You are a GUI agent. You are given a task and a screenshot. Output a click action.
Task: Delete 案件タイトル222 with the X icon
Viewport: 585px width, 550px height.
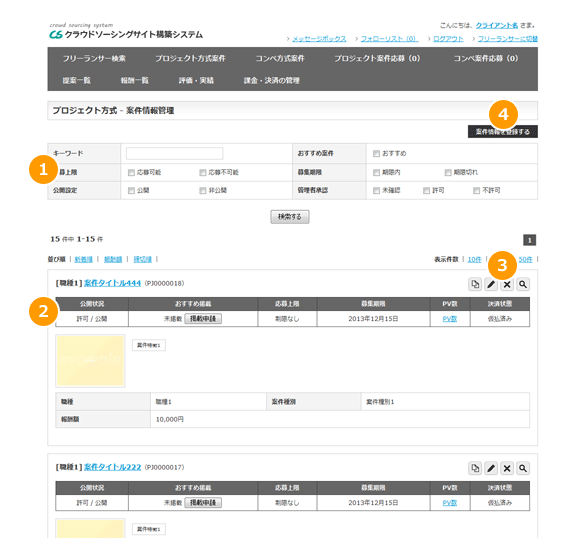tap(507, 468)
